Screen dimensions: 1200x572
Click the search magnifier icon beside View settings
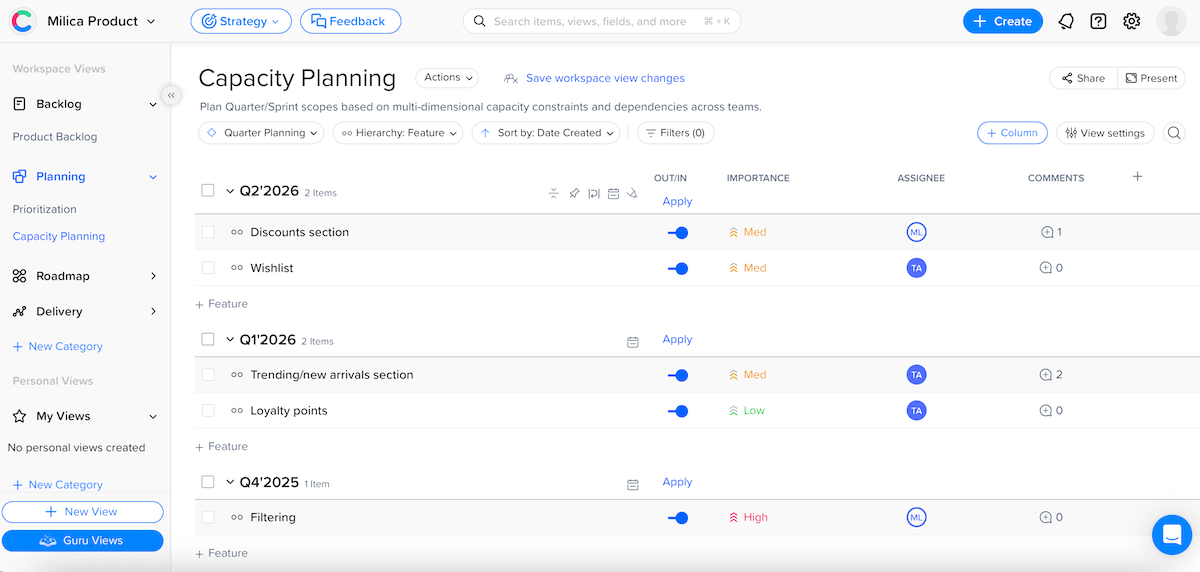(x=1174, y=133)
